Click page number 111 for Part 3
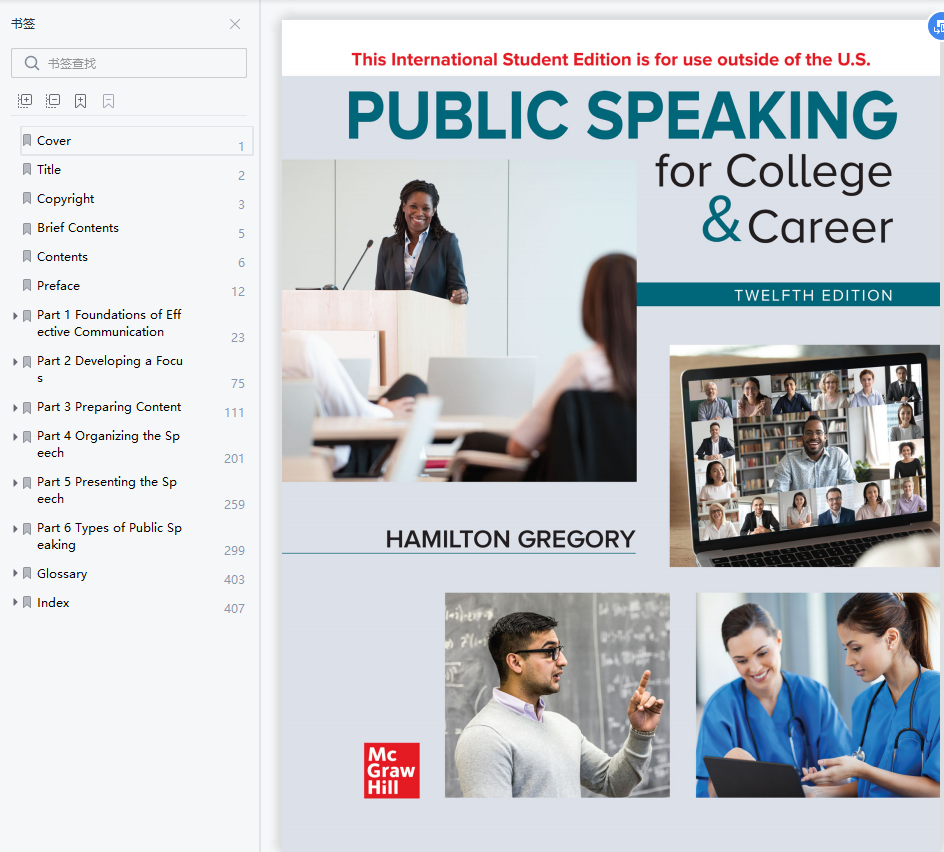The width and height of the screenshot is (944, 852). (x=234, y=413)
